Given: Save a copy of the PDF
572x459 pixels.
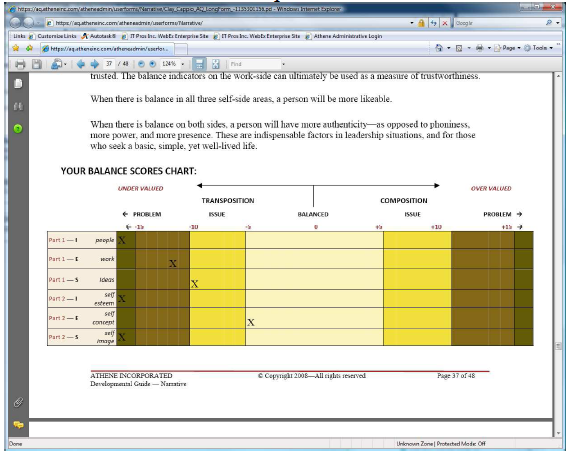Looking at the screenshot, I should (36, 65).
